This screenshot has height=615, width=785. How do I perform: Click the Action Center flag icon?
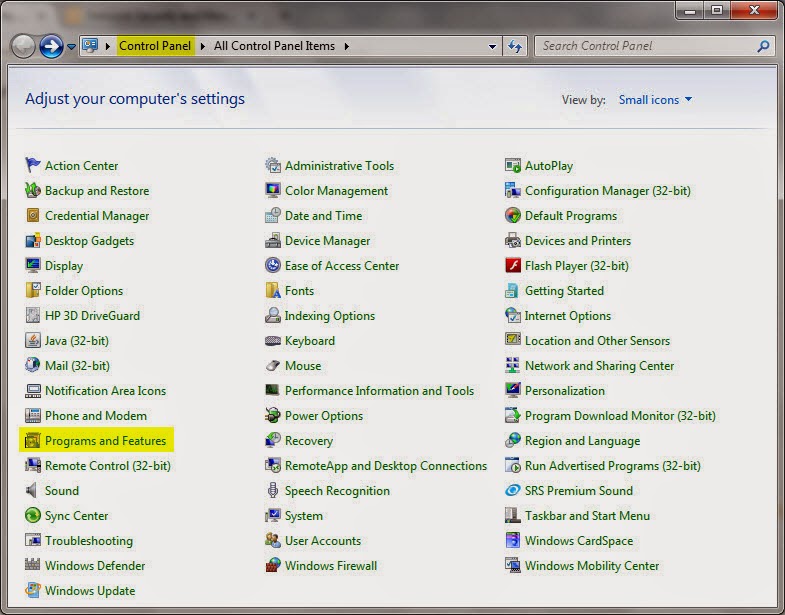click(x=33, y=165)
